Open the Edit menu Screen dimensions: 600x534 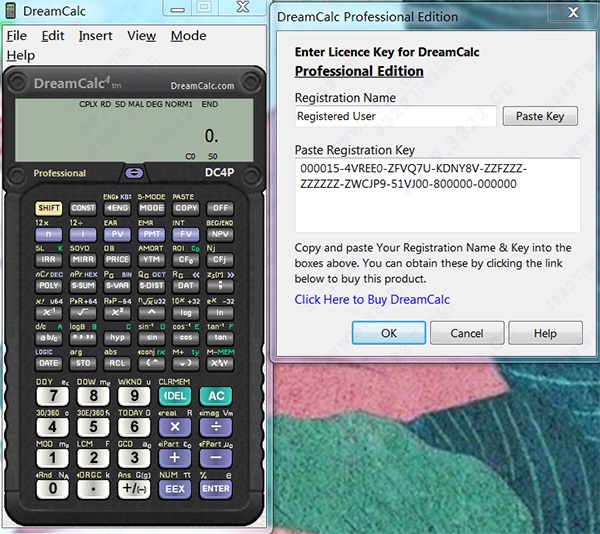[x=53, y=36]
